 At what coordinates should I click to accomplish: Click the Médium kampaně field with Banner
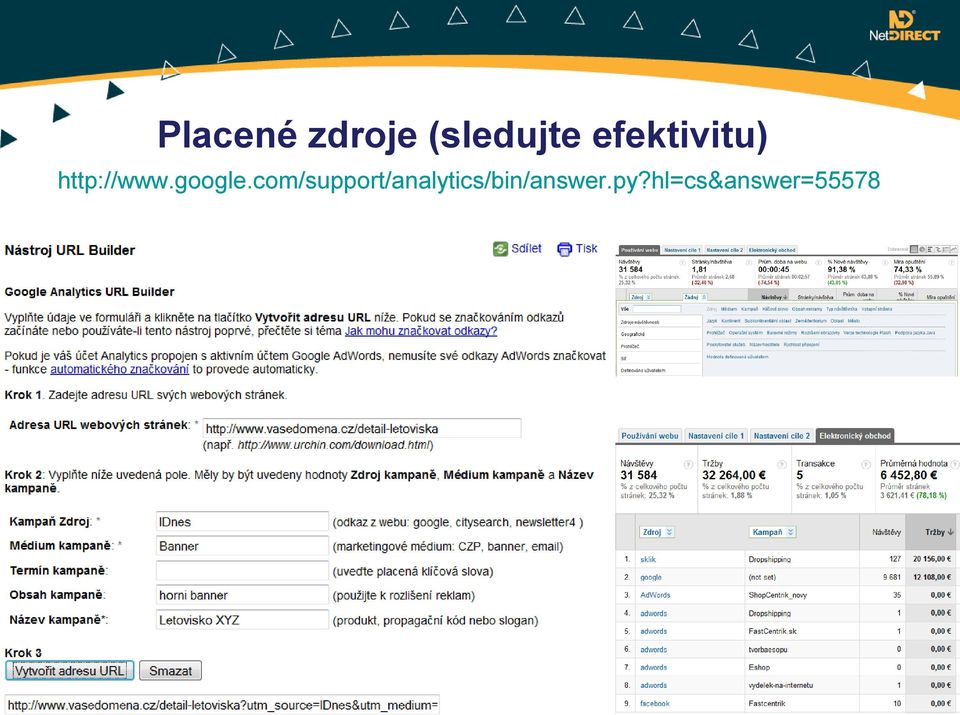[242, 546]
